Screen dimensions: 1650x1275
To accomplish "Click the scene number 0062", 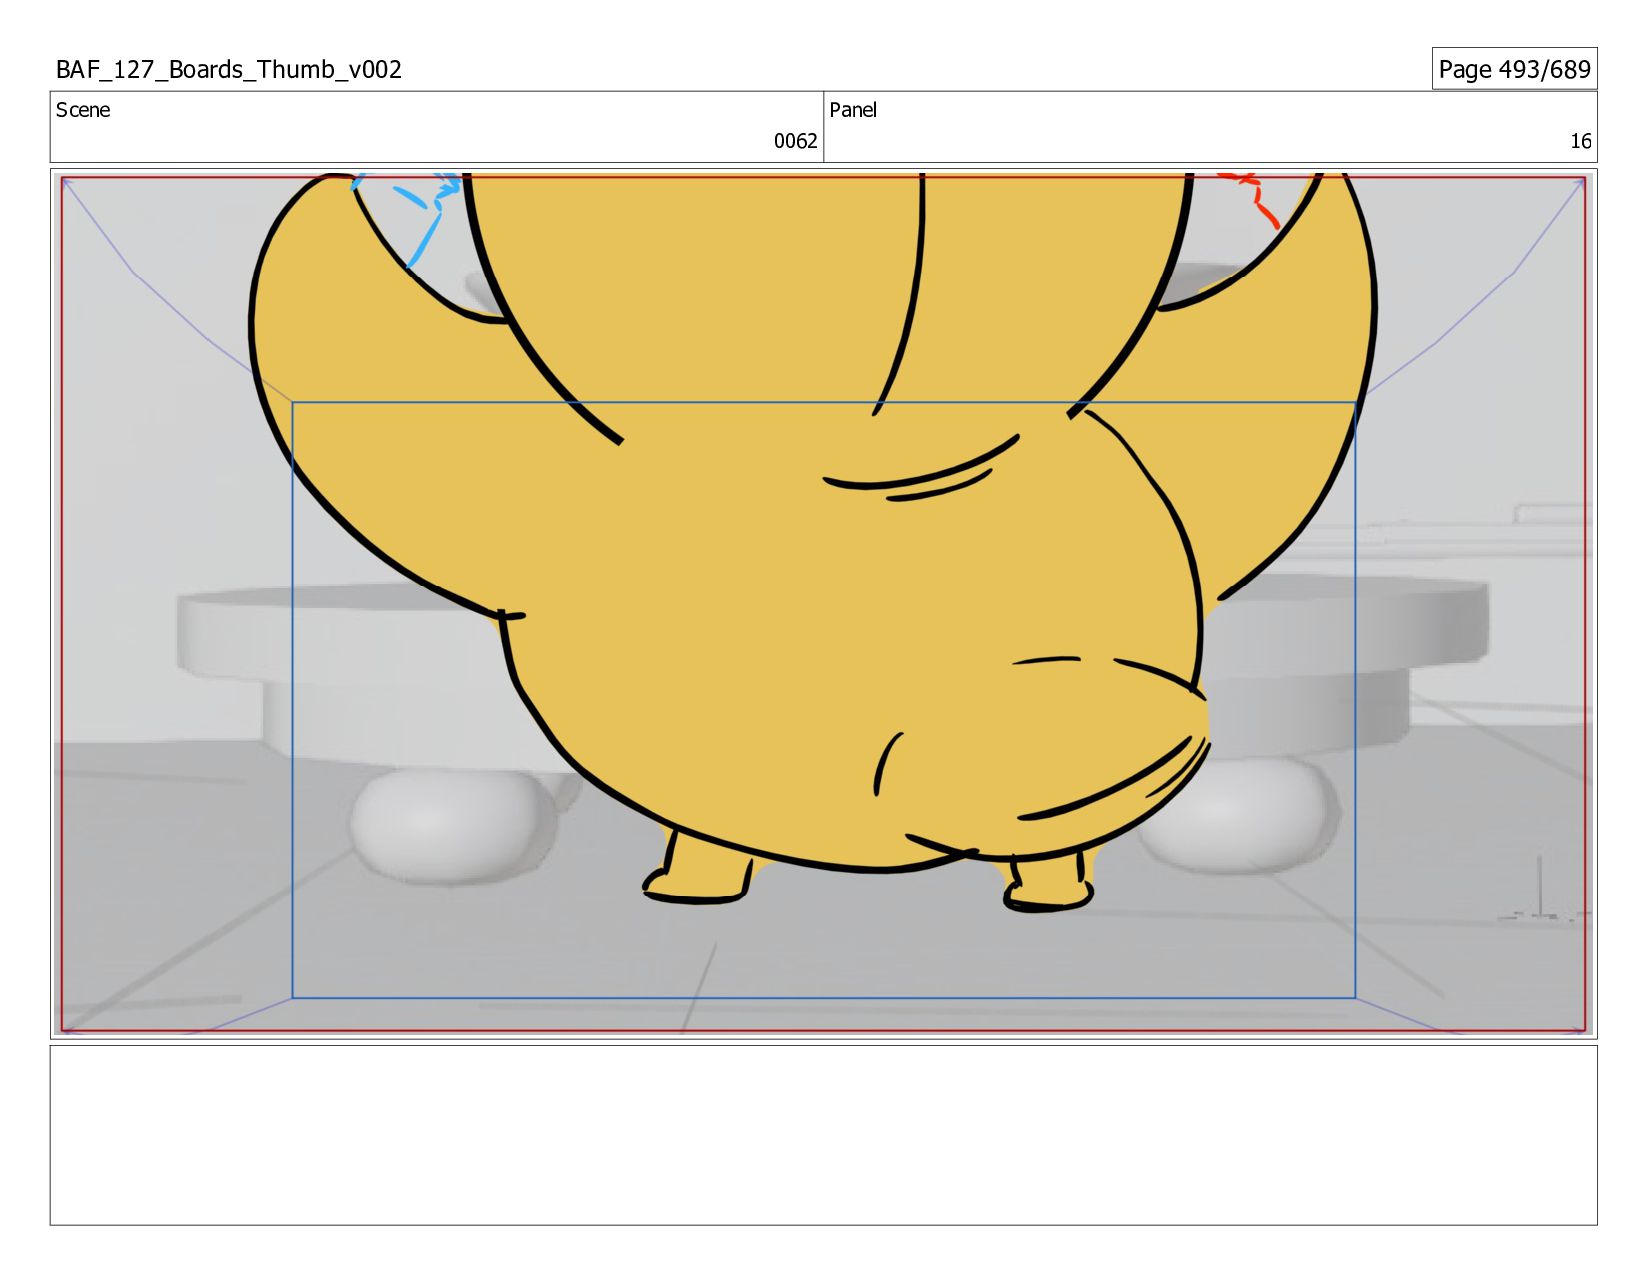I will pyautogui.click(x=795, y=141).
